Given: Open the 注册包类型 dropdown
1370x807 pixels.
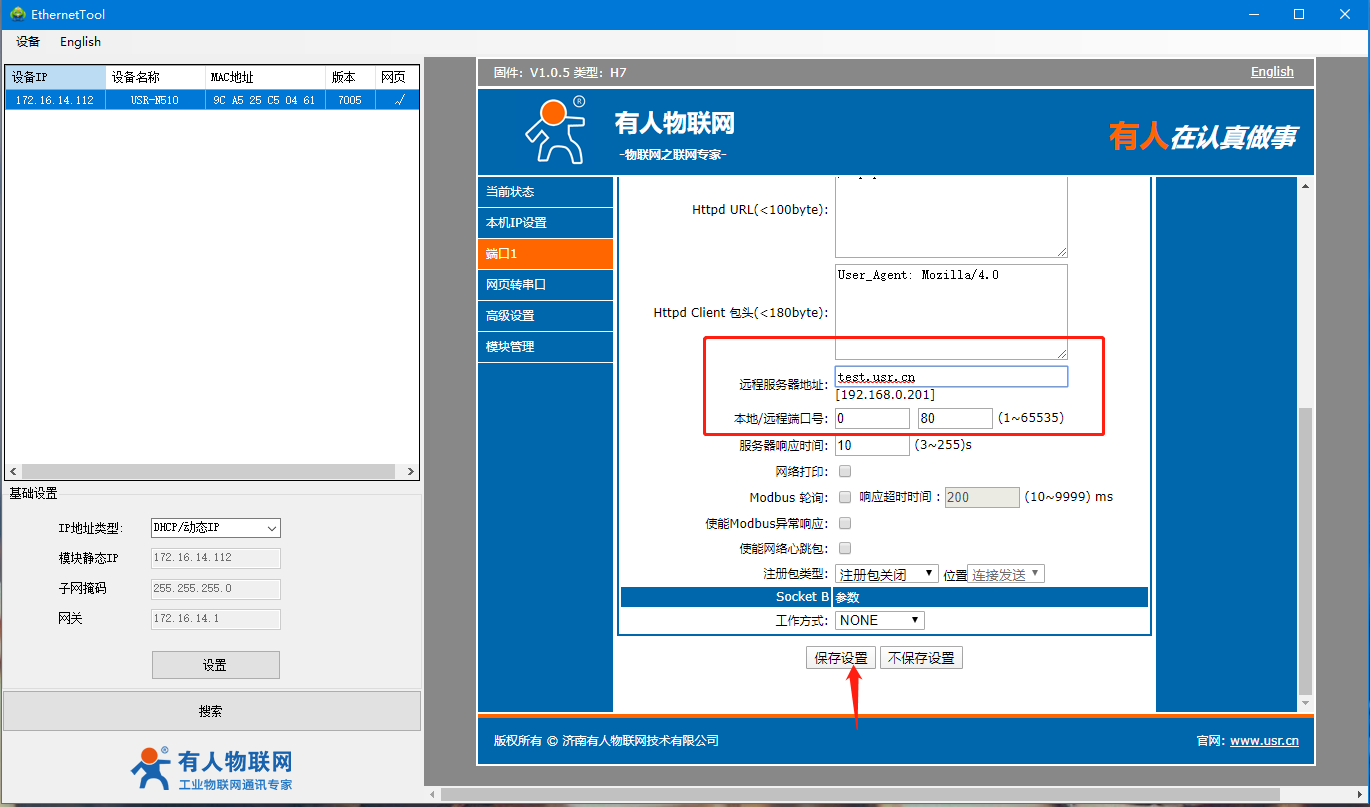Looking at the screenshot, I should pos(886,574).
